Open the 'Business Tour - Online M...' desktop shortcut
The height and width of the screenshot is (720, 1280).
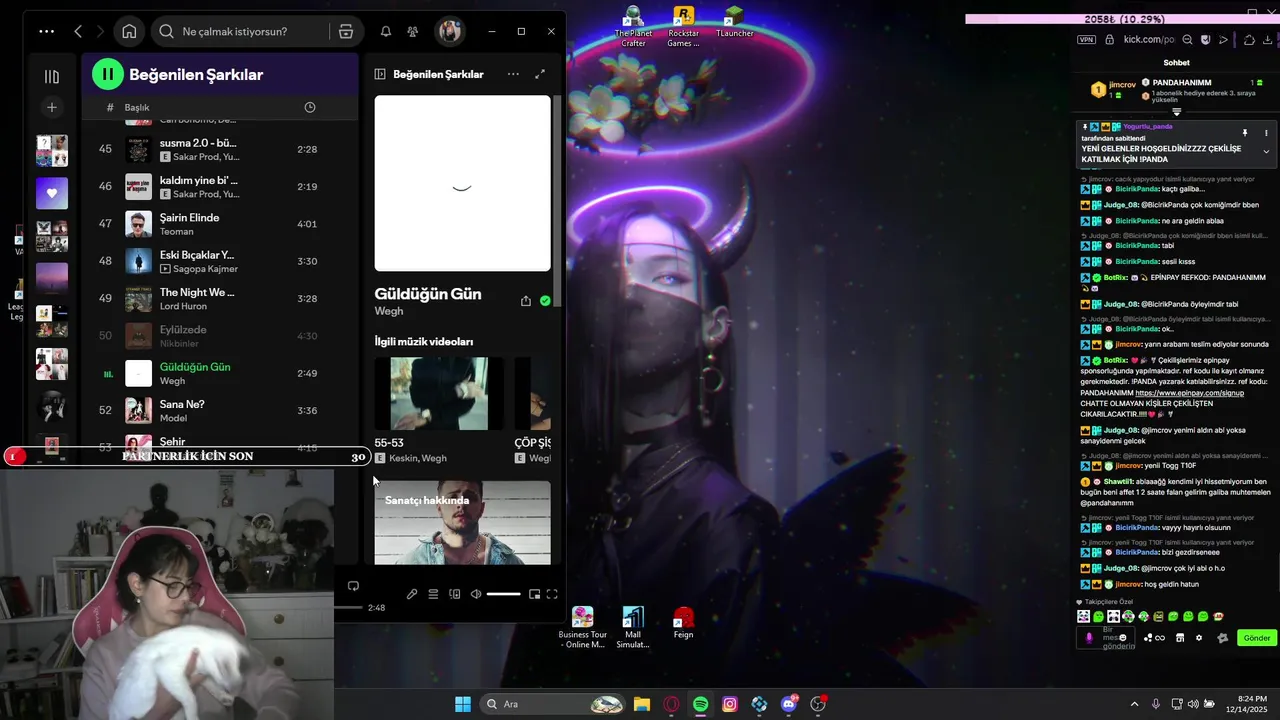pos(582,627)
